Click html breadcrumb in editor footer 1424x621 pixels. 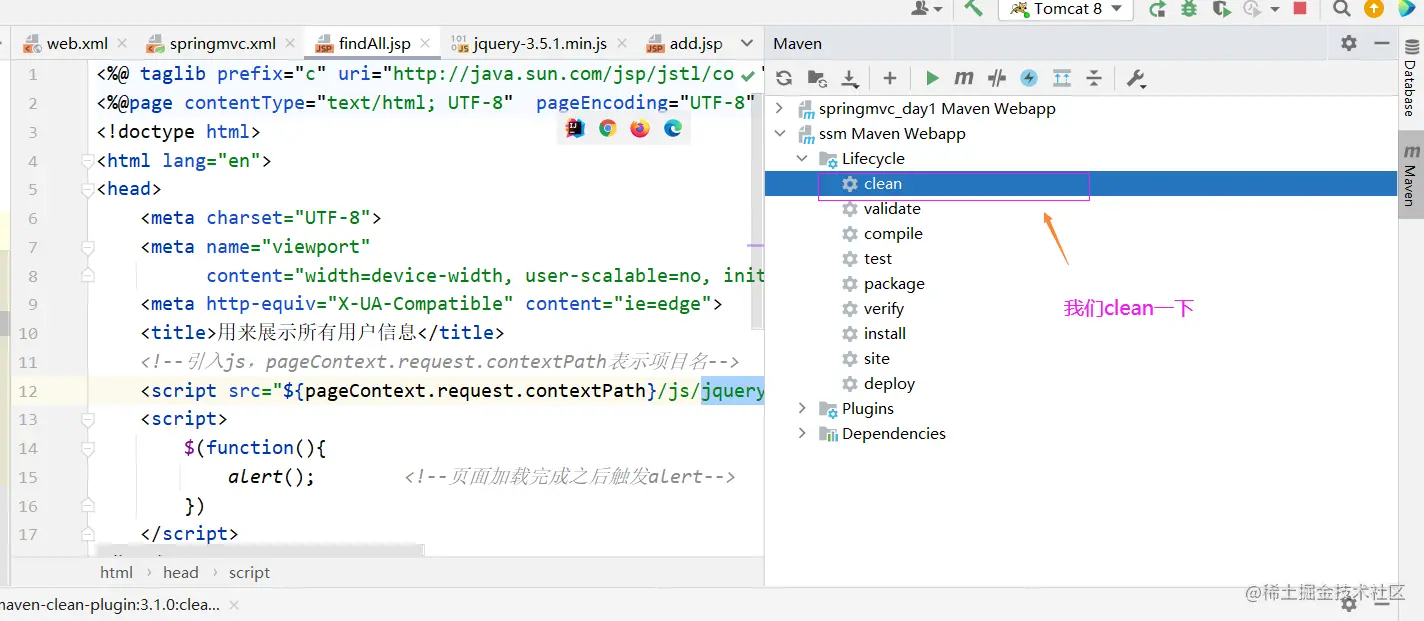(x=116, y=572)
